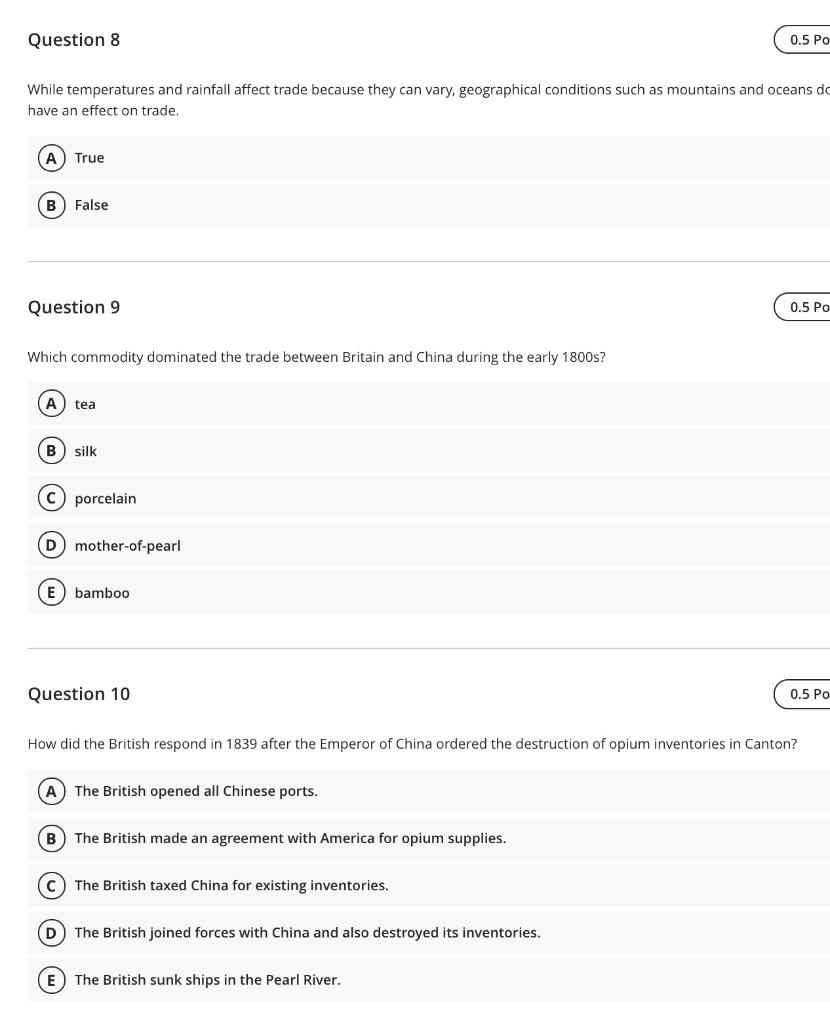Viewport: 830px width, 1024px height.
Task: Click the circled letter E beside 'bamboo'
Action: (x=52, y=592)
